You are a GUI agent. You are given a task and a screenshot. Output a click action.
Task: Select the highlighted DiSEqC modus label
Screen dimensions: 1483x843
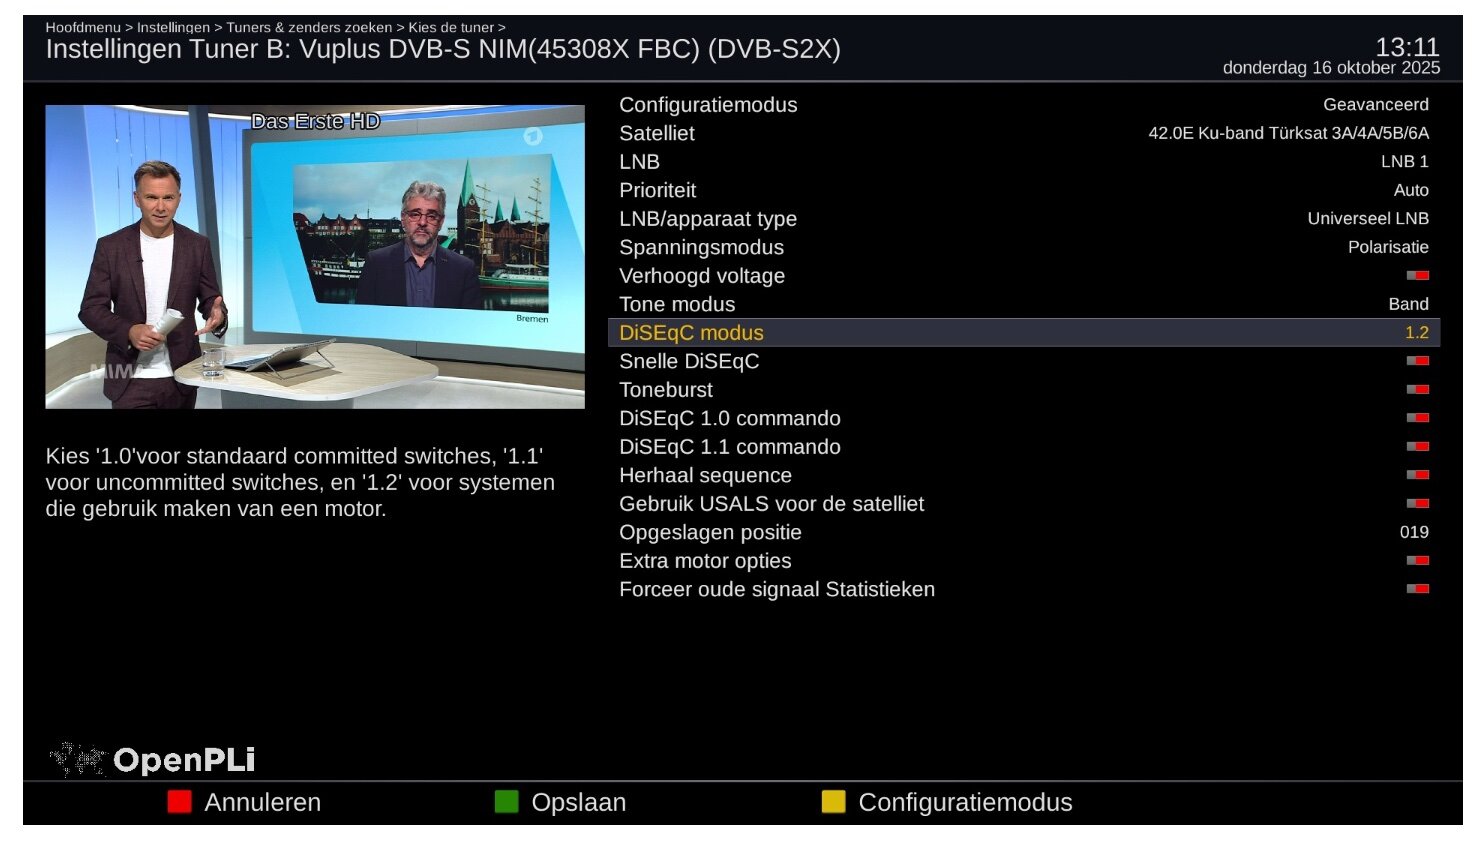coord(691,333)
